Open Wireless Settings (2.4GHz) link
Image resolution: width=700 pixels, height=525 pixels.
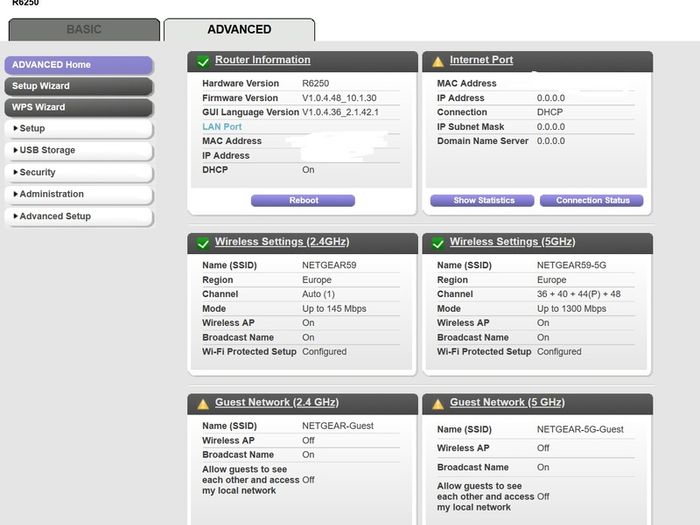pos(282,242)
